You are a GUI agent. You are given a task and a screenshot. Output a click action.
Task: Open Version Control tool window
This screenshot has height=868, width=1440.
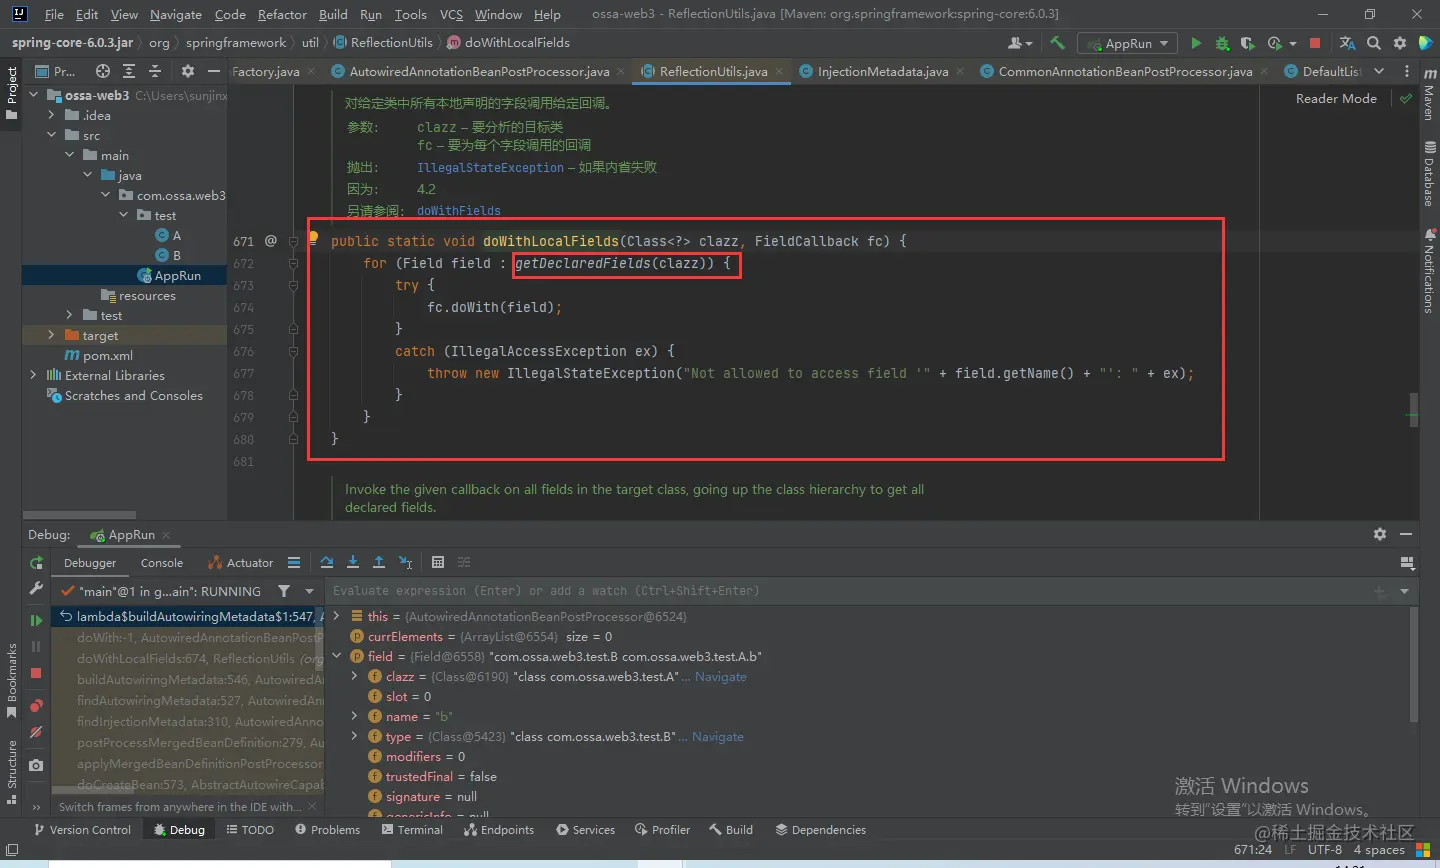coord(82,830)
